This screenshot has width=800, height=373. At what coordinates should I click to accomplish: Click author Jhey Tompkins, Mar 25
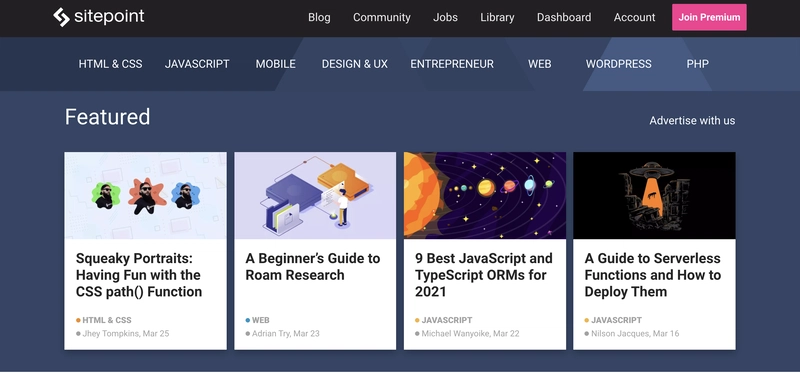126,334
